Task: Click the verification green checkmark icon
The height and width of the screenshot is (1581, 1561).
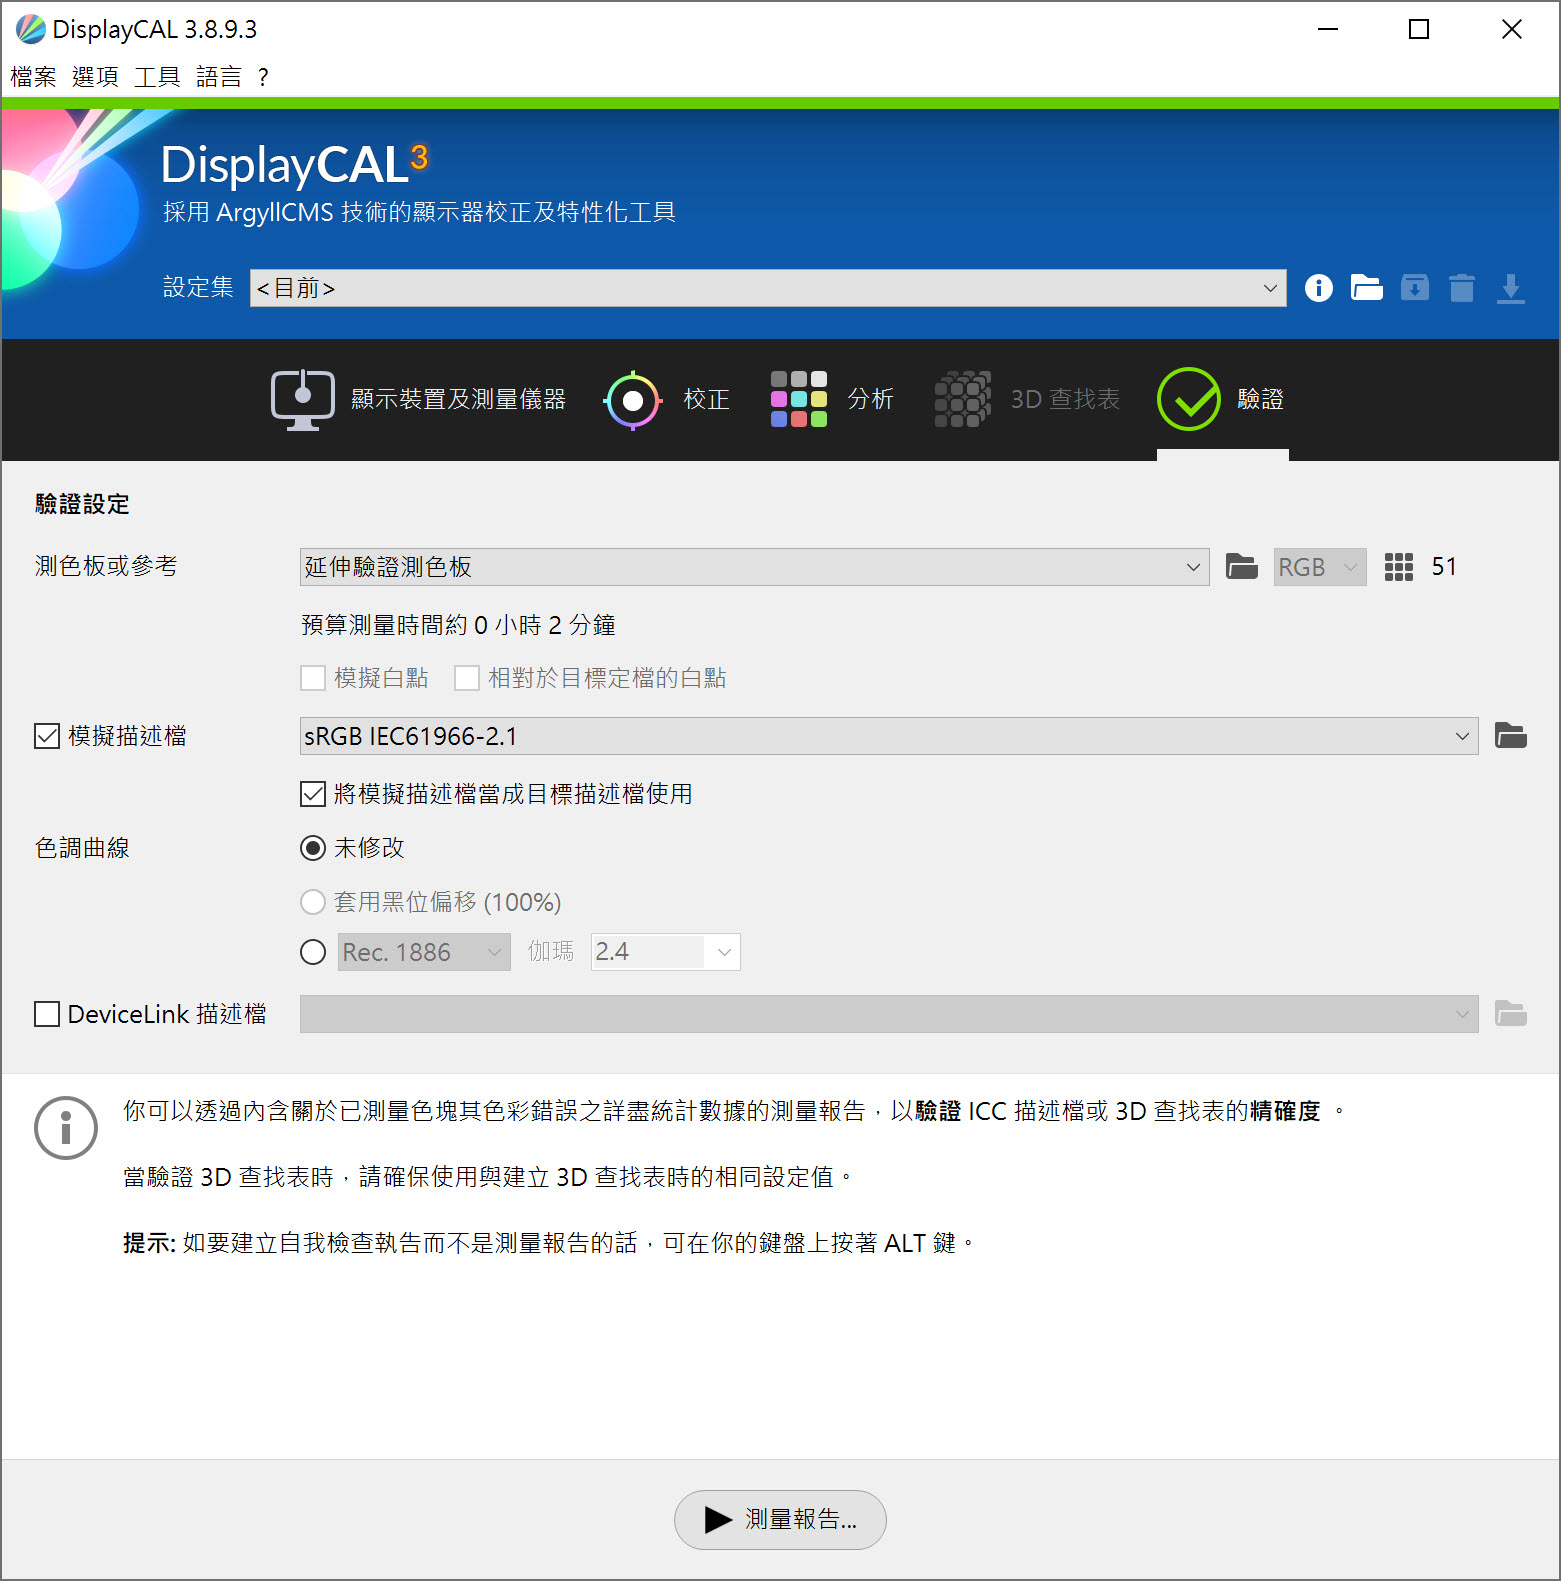Action: click(1188, 400)
